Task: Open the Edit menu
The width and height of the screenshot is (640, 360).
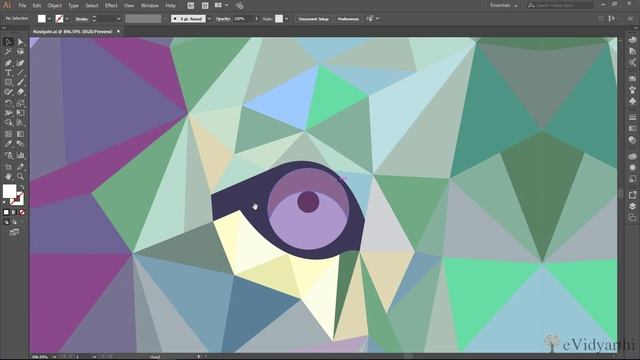Action: coord(37,6)
